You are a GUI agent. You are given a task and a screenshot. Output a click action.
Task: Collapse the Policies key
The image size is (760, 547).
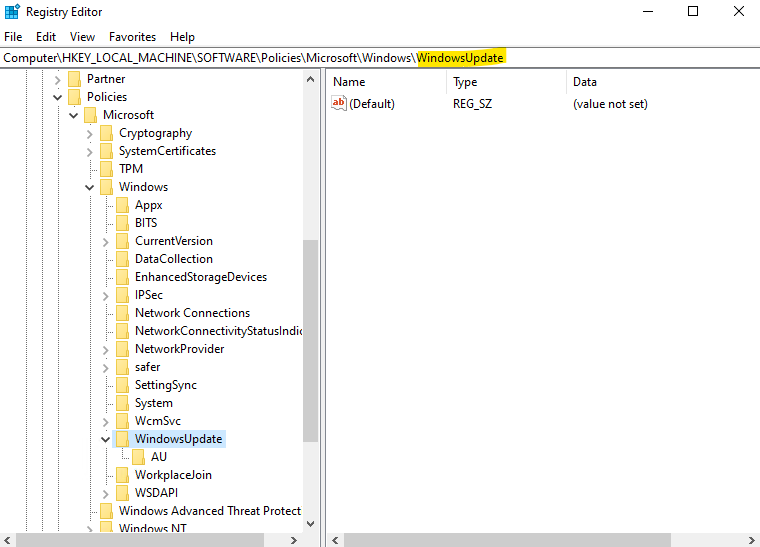(x=58, y=97)
